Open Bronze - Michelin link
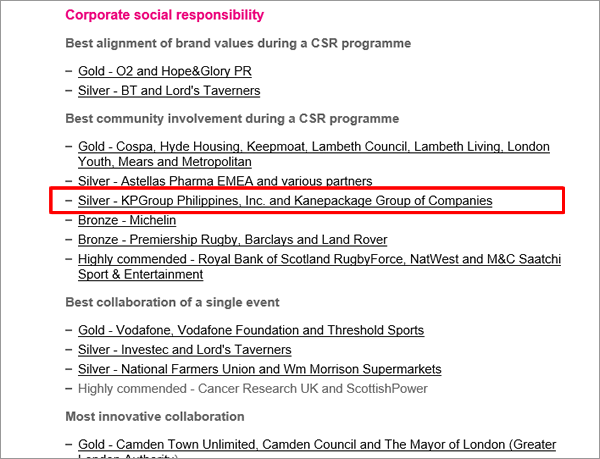This screenshot has width=600, height=459. (127, 220)
